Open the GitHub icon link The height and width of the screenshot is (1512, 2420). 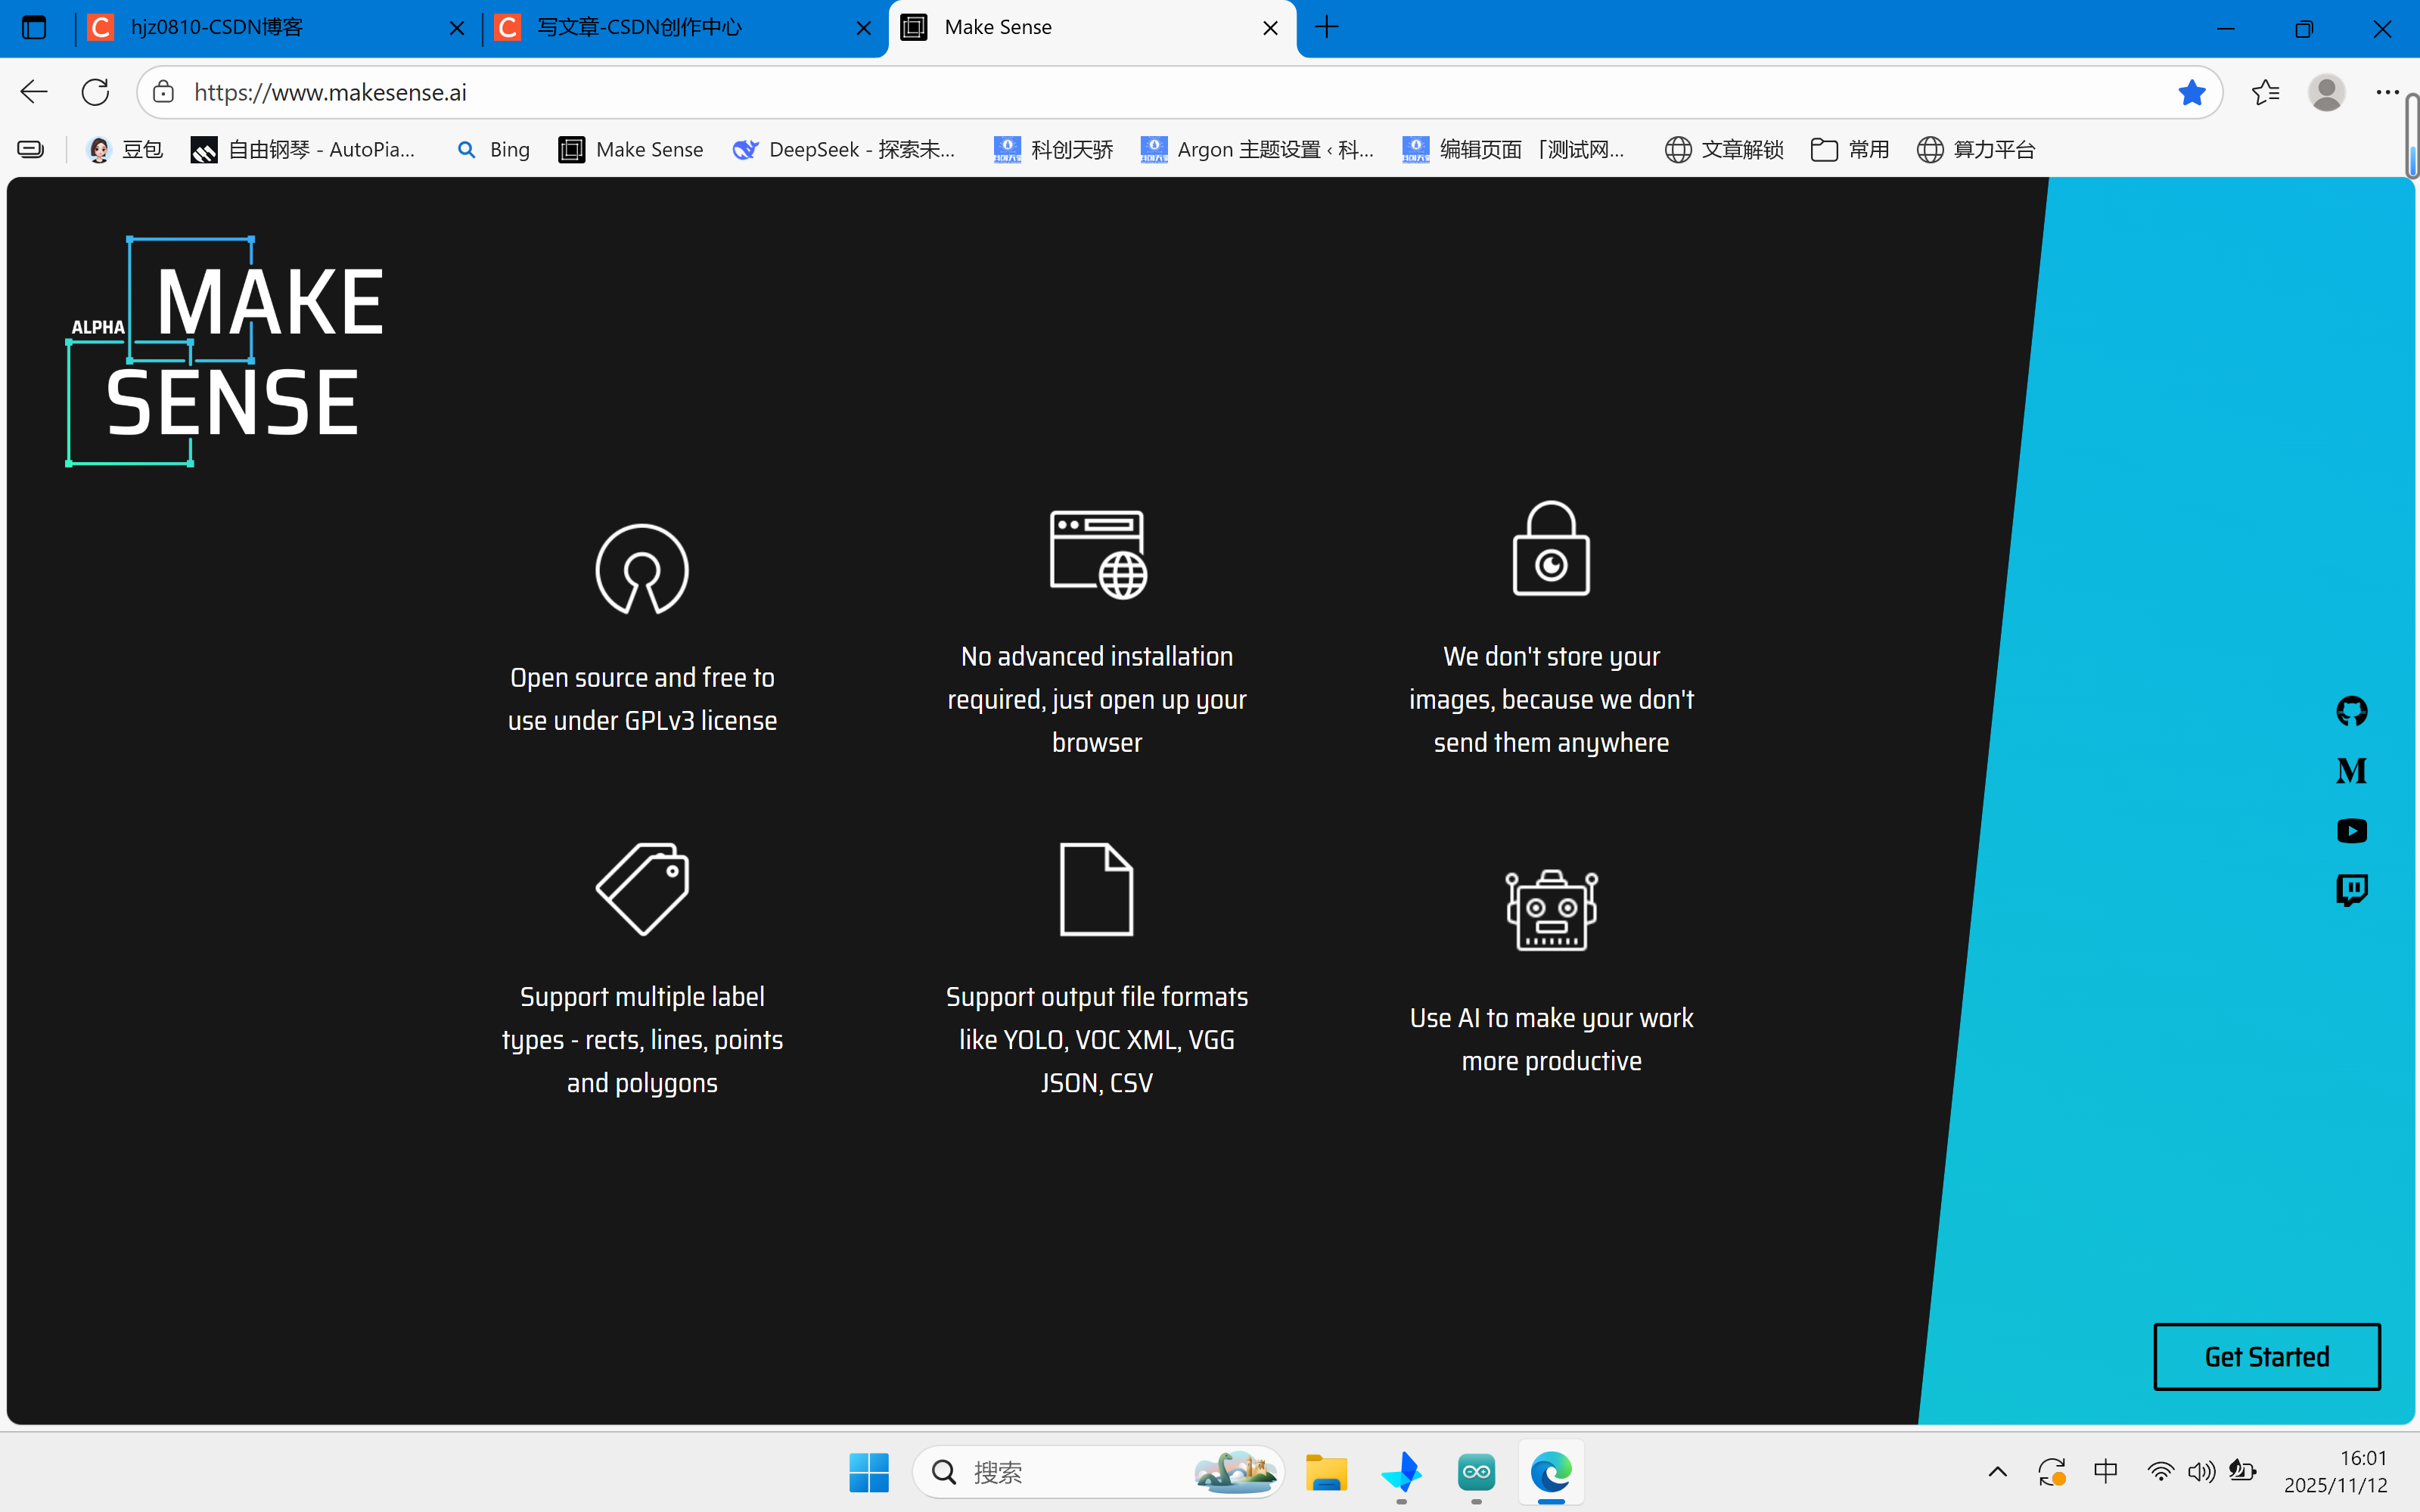[2351, 711]
